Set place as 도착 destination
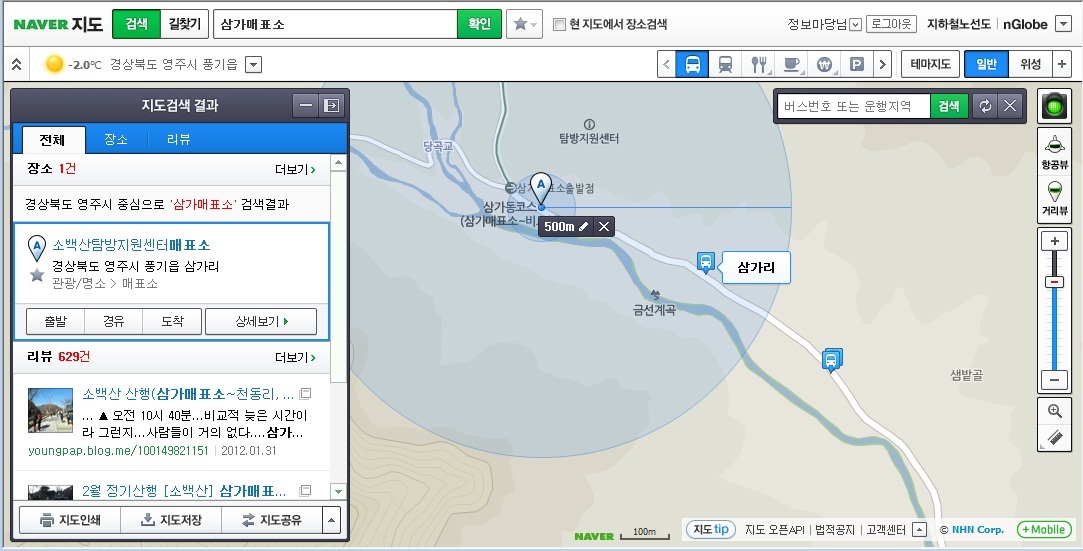The height and width of the screenshot is (551, 1083). pos(172,322)
